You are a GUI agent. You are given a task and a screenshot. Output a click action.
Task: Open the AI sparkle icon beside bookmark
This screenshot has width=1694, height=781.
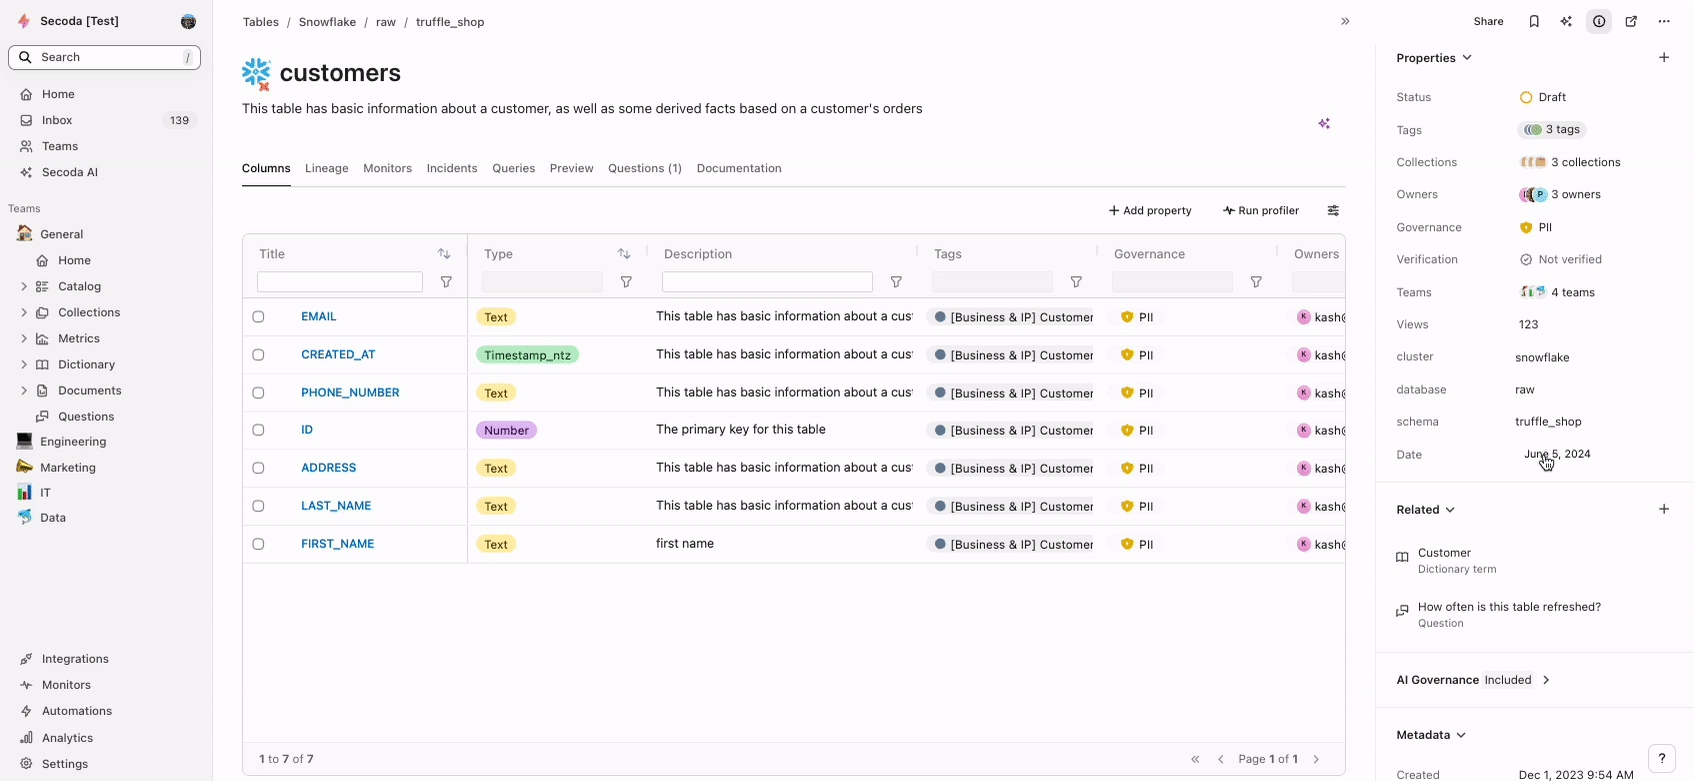(x=1566, y=21)
